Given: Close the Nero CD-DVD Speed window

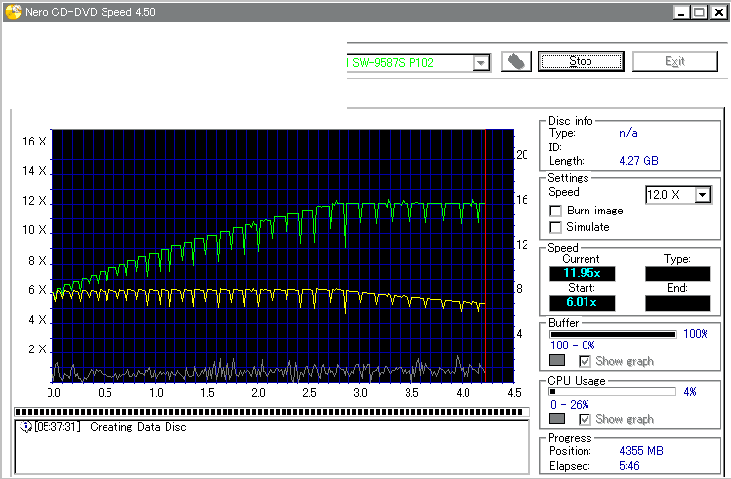Looking at the screenshot, I should pyautogui.click(x=717, y=12).
